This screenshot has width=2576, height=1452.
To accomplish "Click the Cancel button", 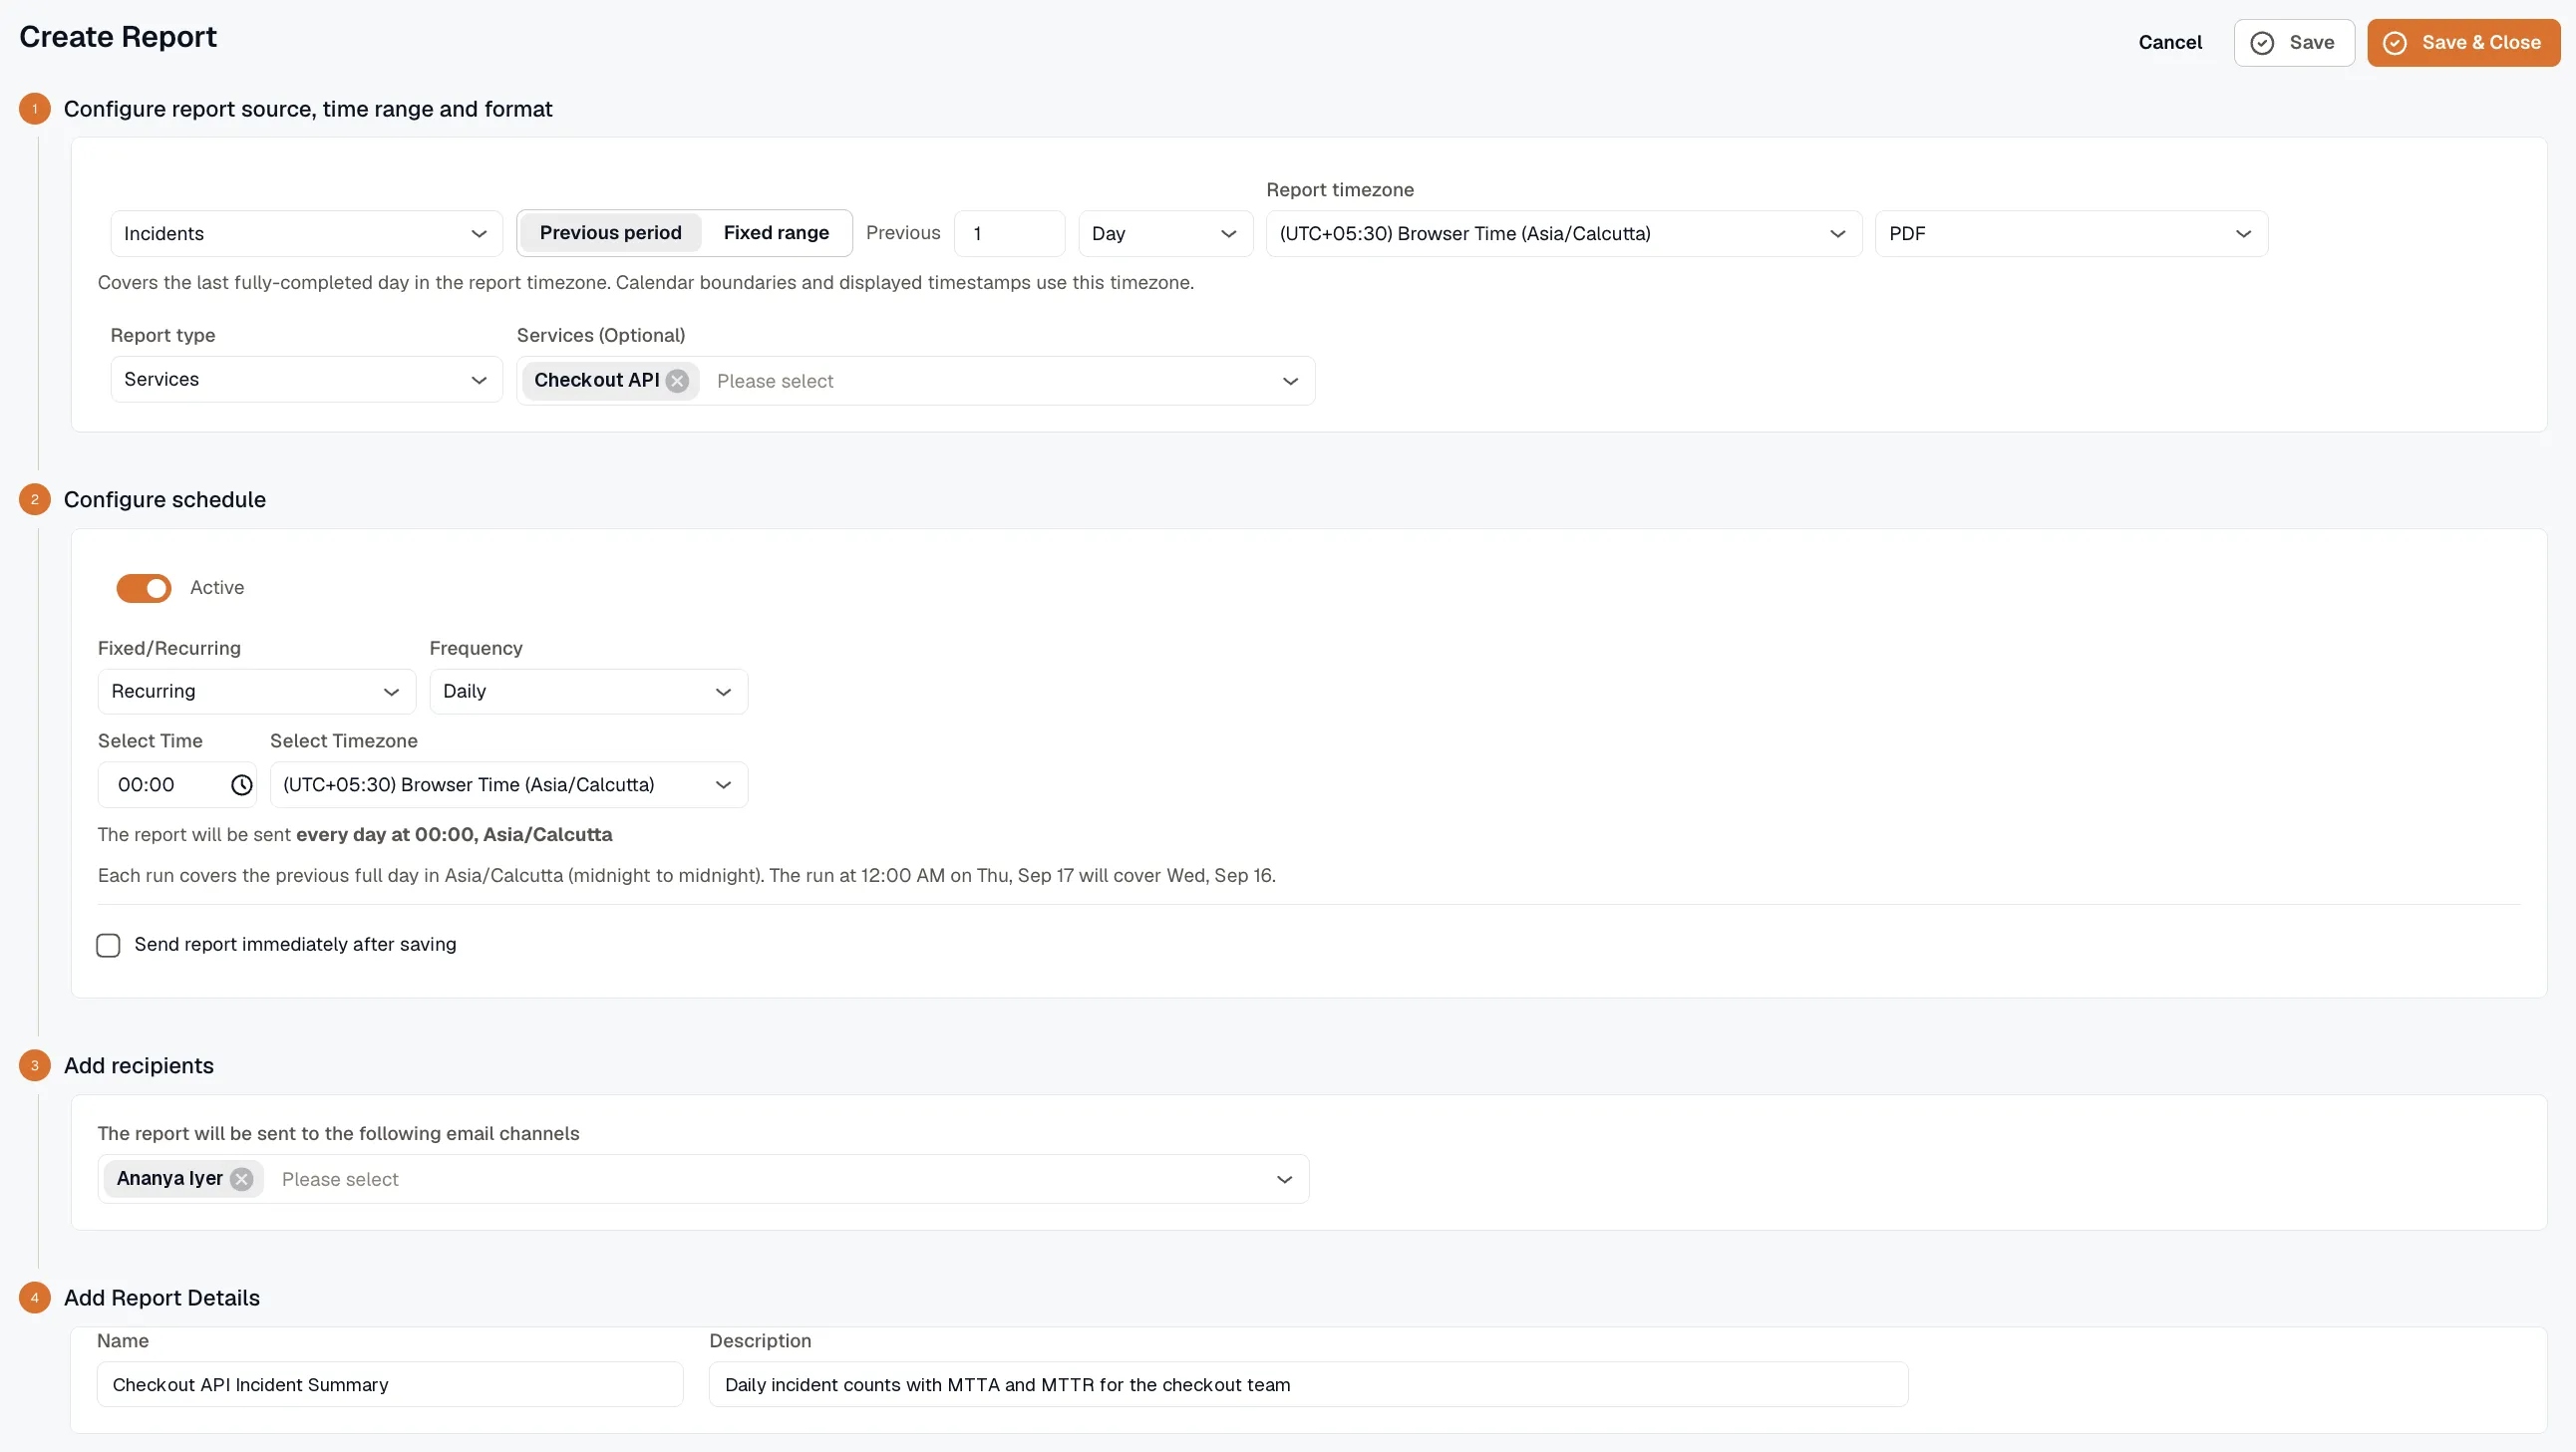I will point(2170,43).
